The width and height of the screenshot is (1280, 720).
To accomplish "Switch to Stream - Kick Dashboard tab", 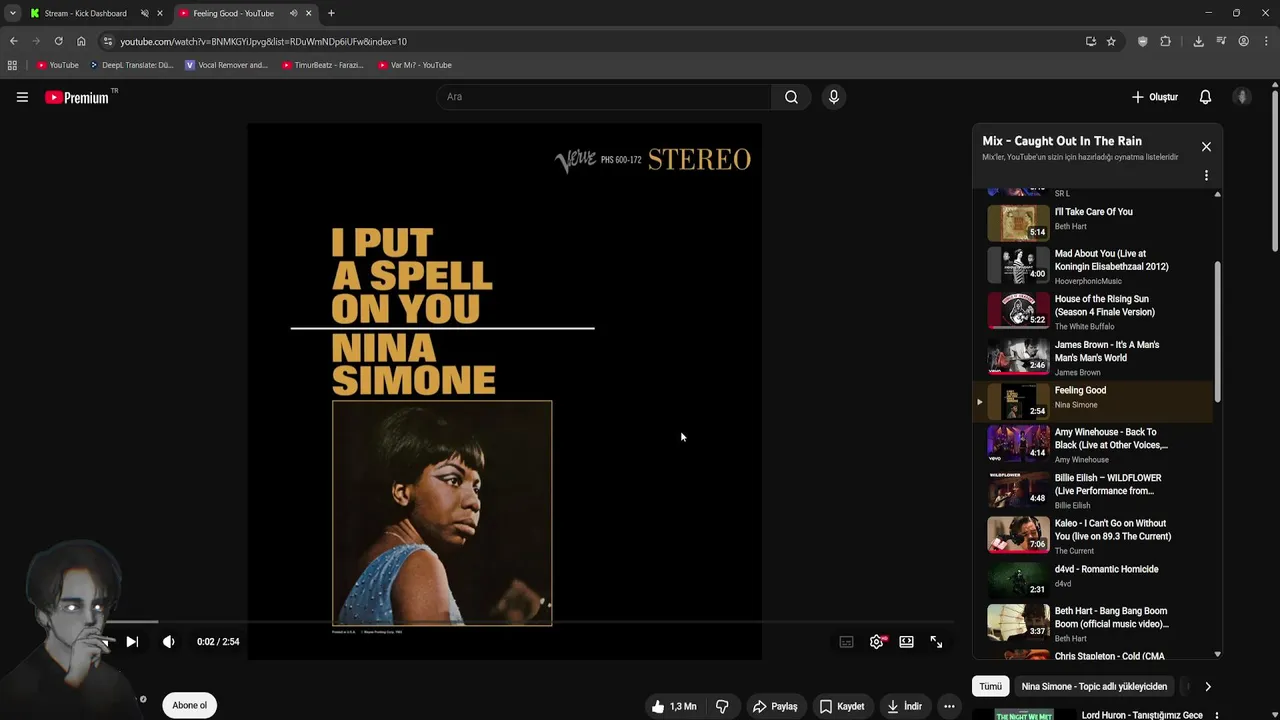I will click(86, 13).
